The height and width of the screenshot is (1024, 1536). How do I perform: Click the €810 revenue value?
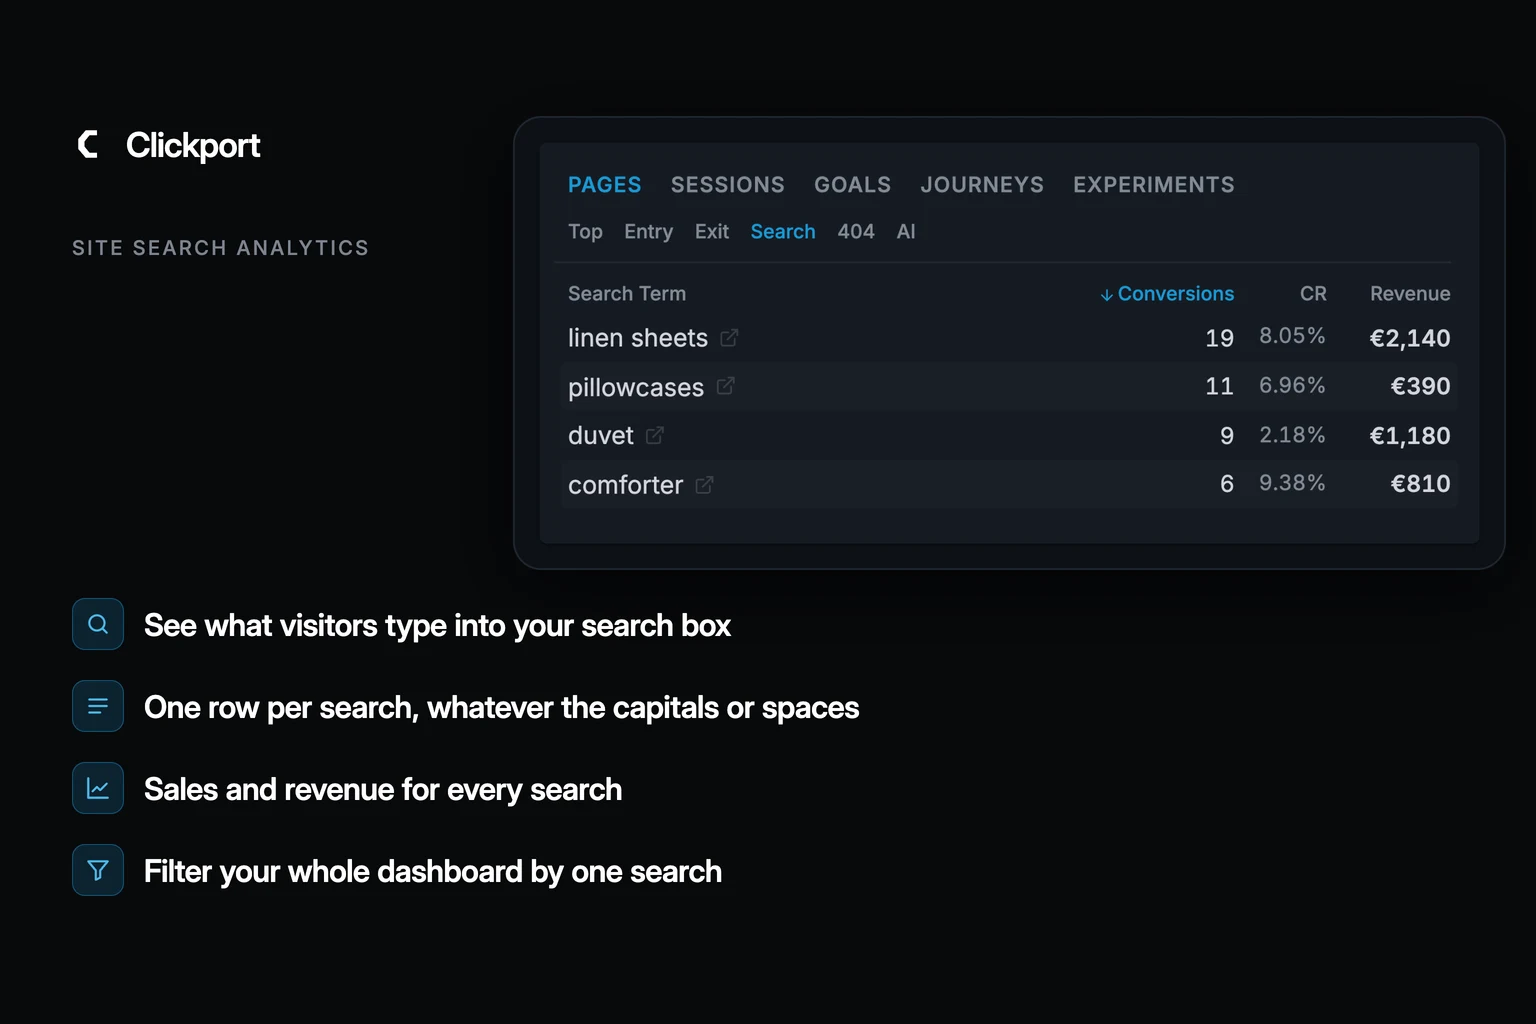[x=1420, y=484]
